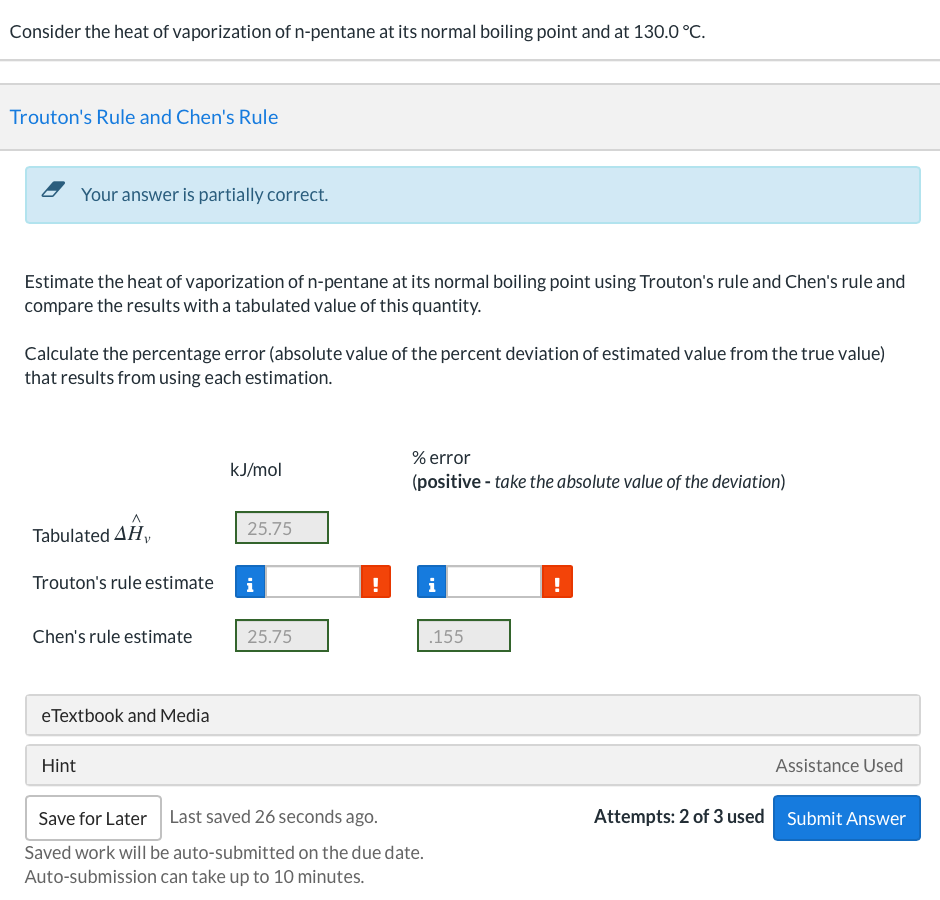Screen dimensions: 940x900
Task: Click the red warning icon on Trouton's kJ/mol field
Action: [x=375, y=582]
